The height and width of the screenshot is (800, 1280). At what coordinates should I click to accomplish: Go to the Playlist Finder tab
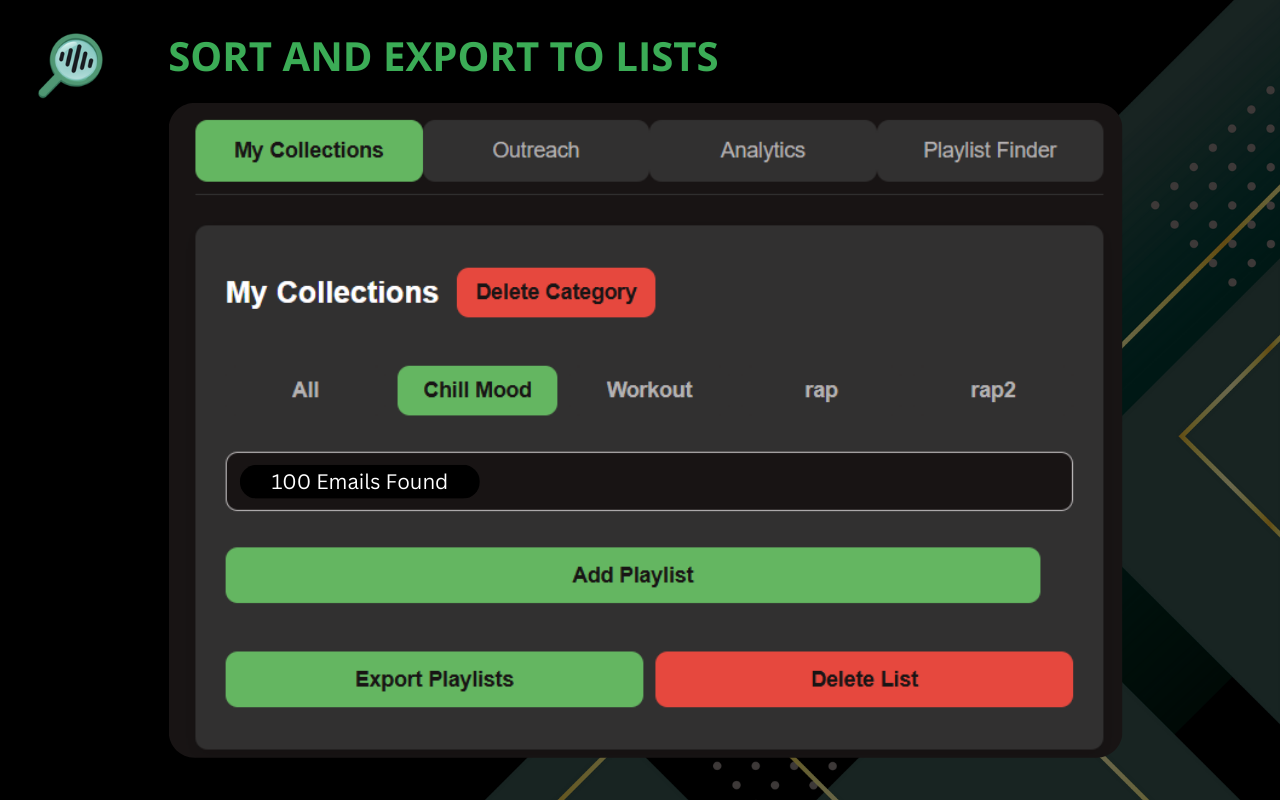point(990,151)
